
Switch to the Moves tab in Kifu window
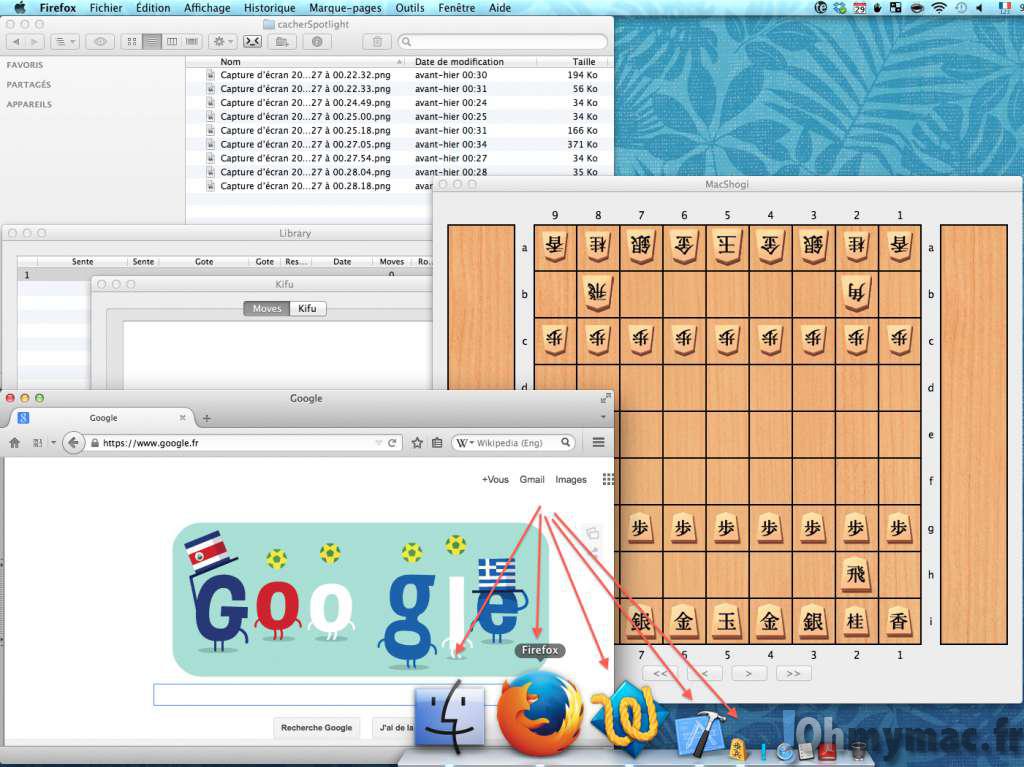pos(267,308)
